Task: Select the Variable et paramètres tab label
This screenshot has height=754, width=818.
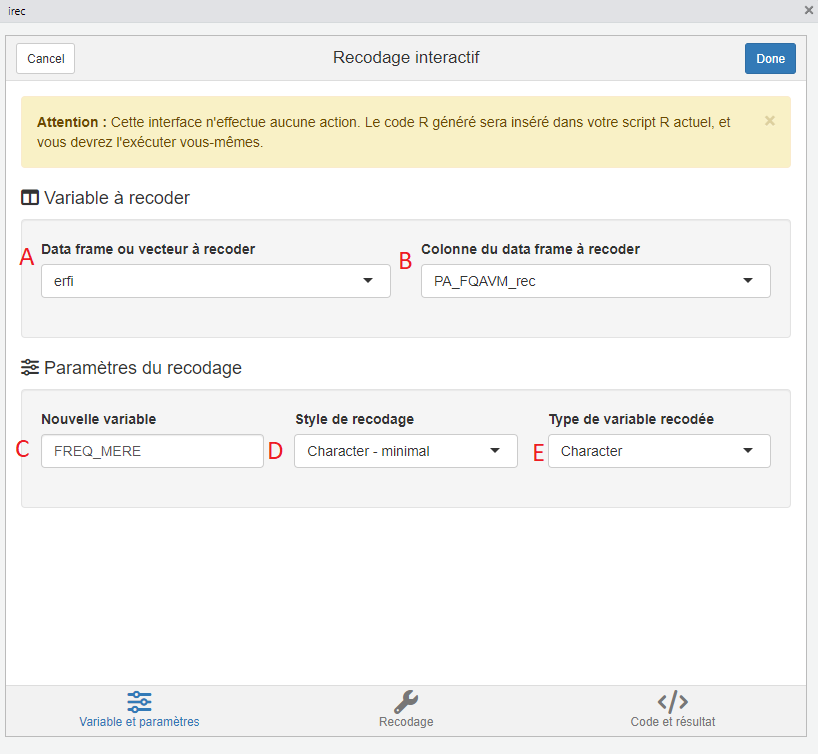Action: click(139, 722)
